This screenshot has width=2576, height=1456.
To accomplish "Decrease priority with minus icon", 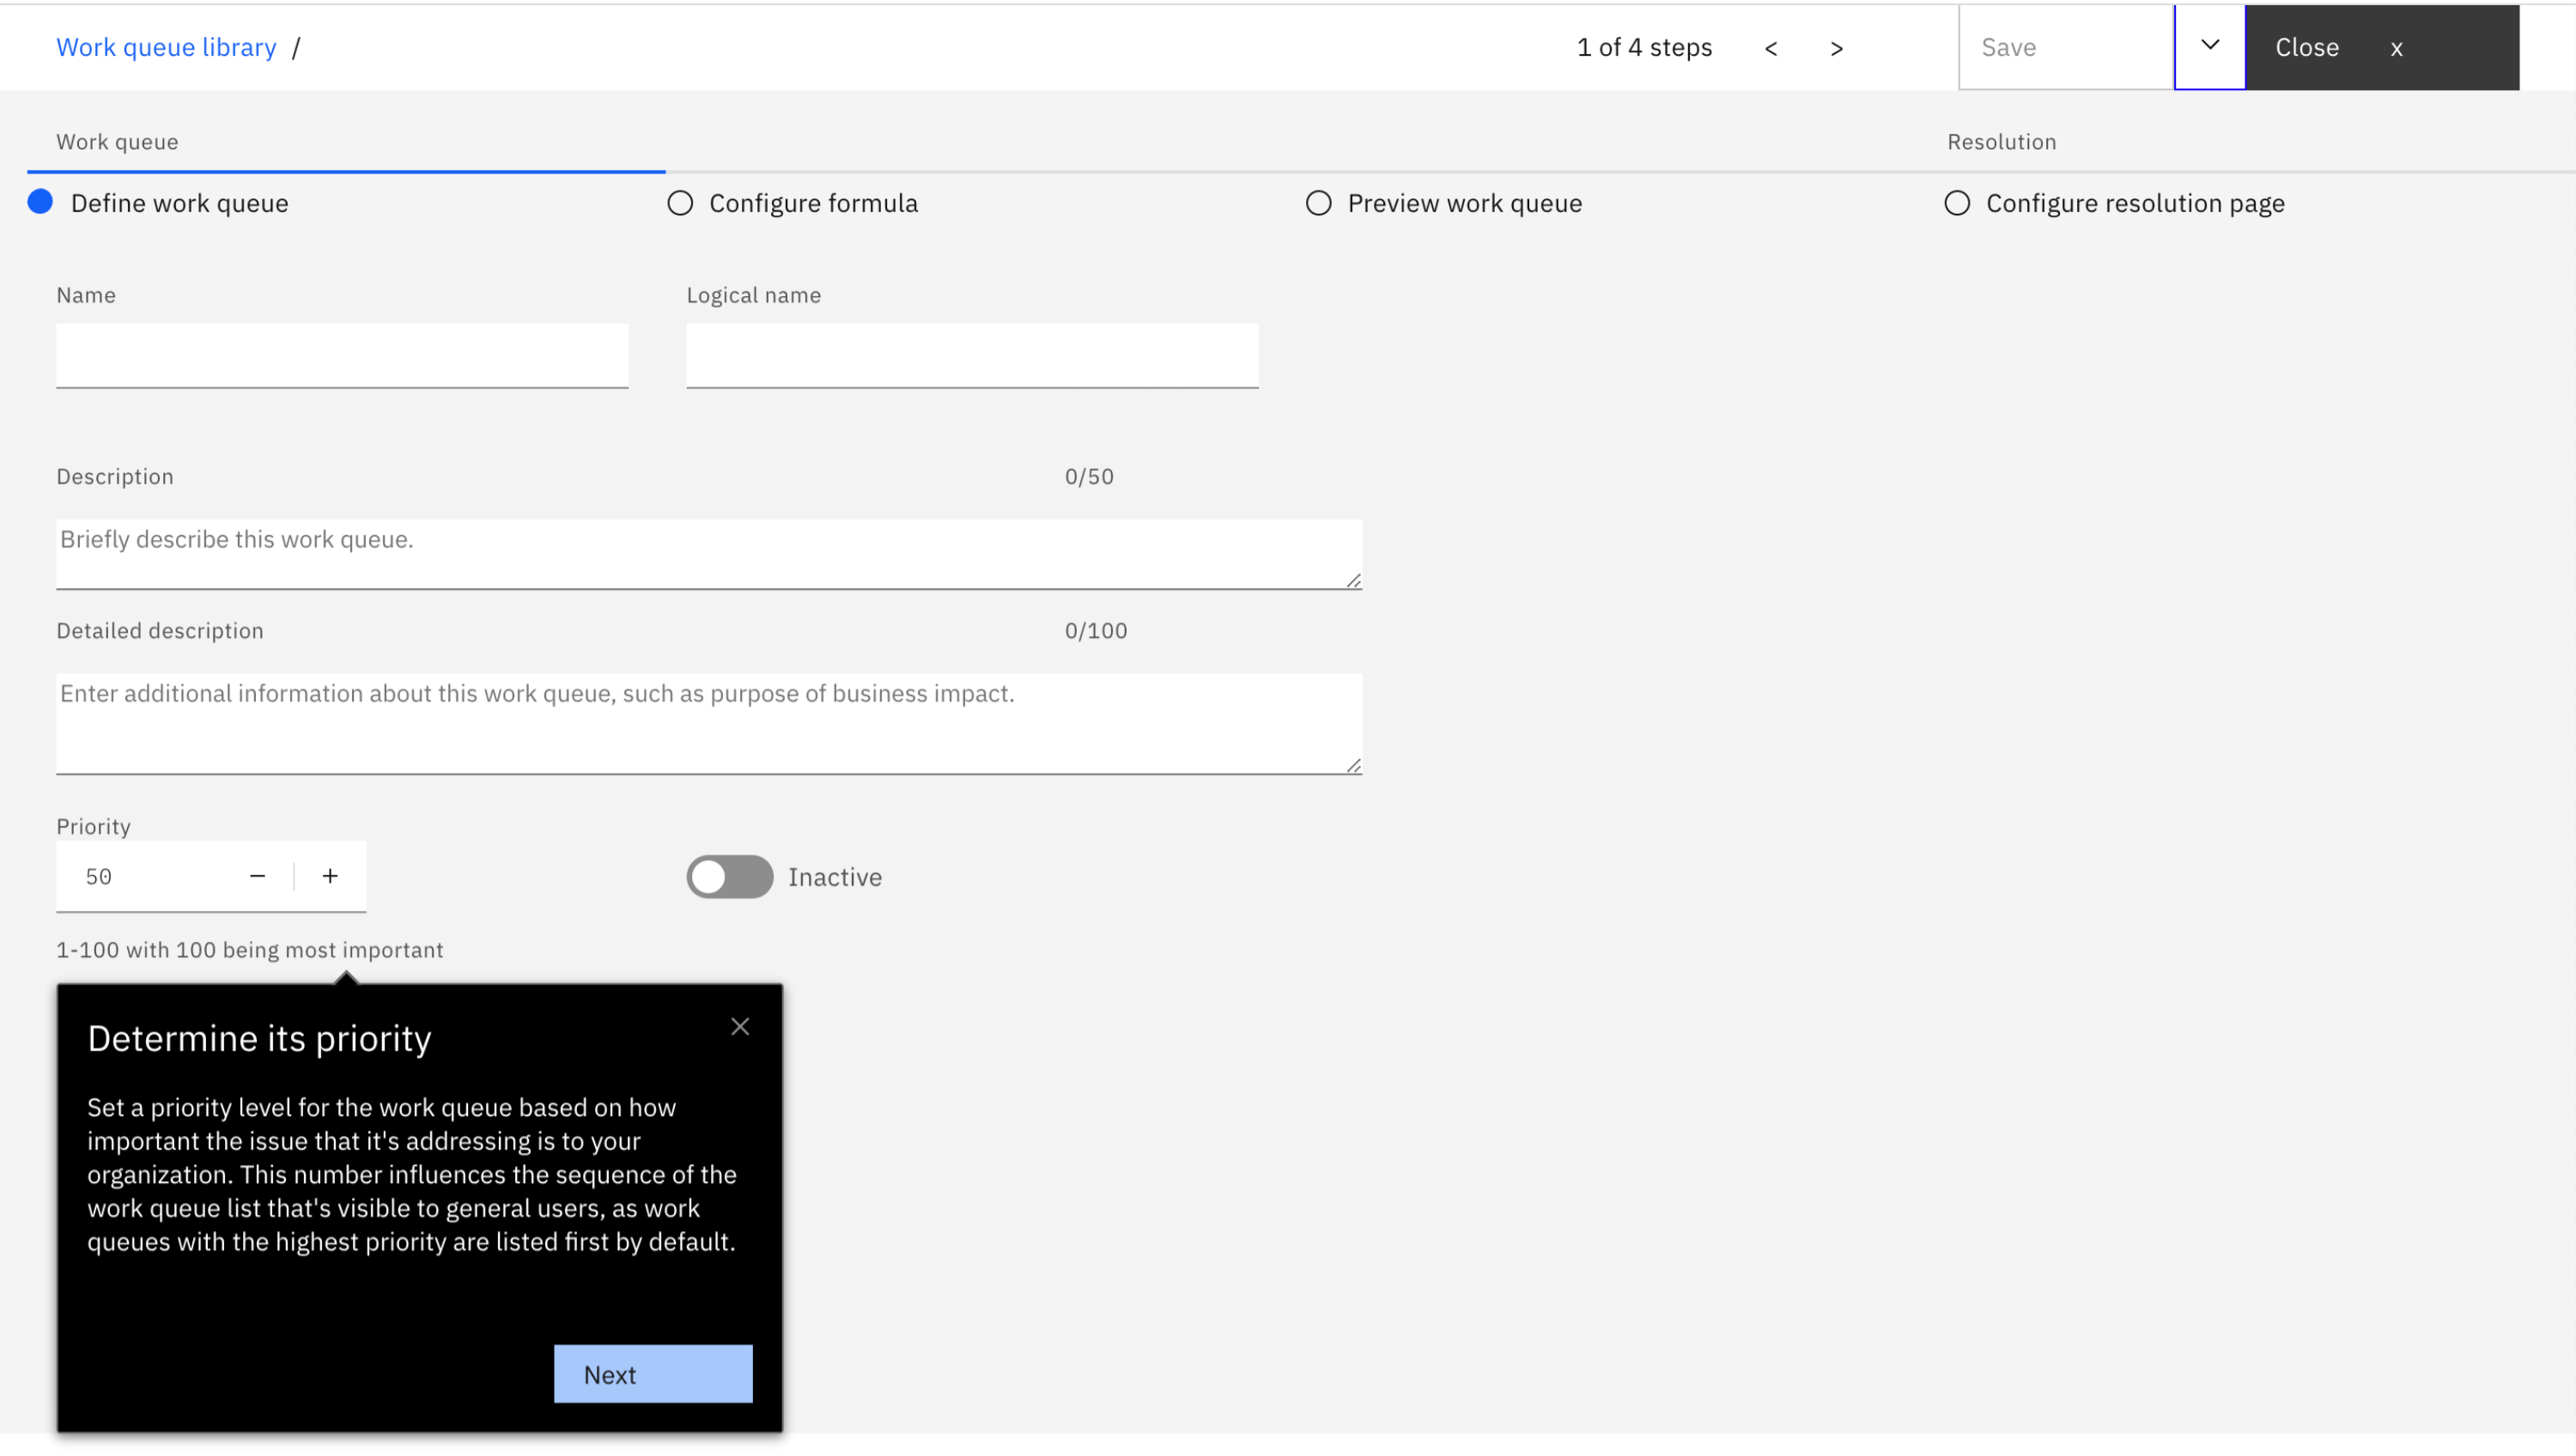I will click(257, 876).
